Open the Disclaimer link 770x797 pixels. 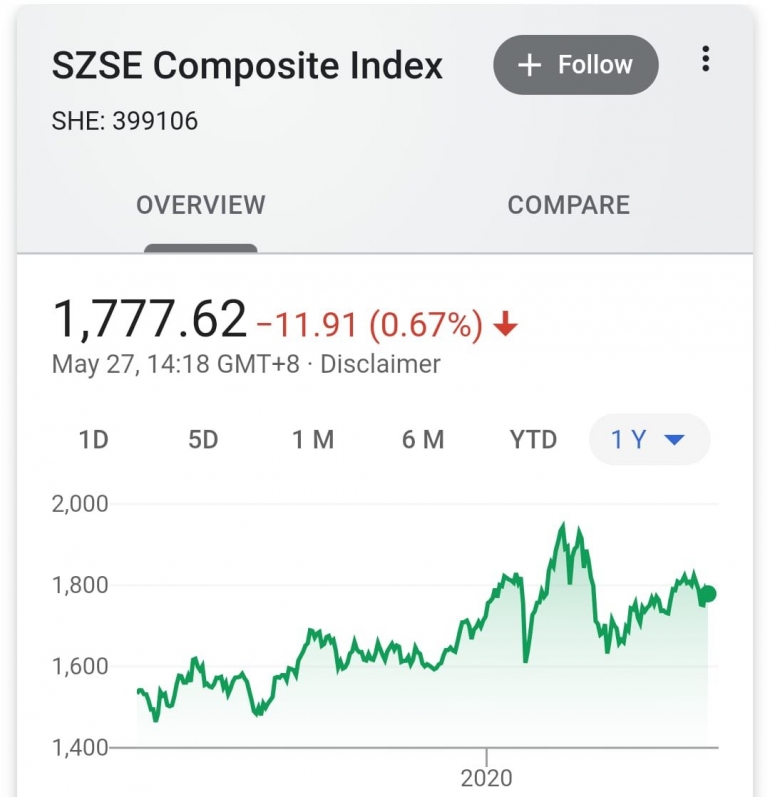(x=380, y=364)
